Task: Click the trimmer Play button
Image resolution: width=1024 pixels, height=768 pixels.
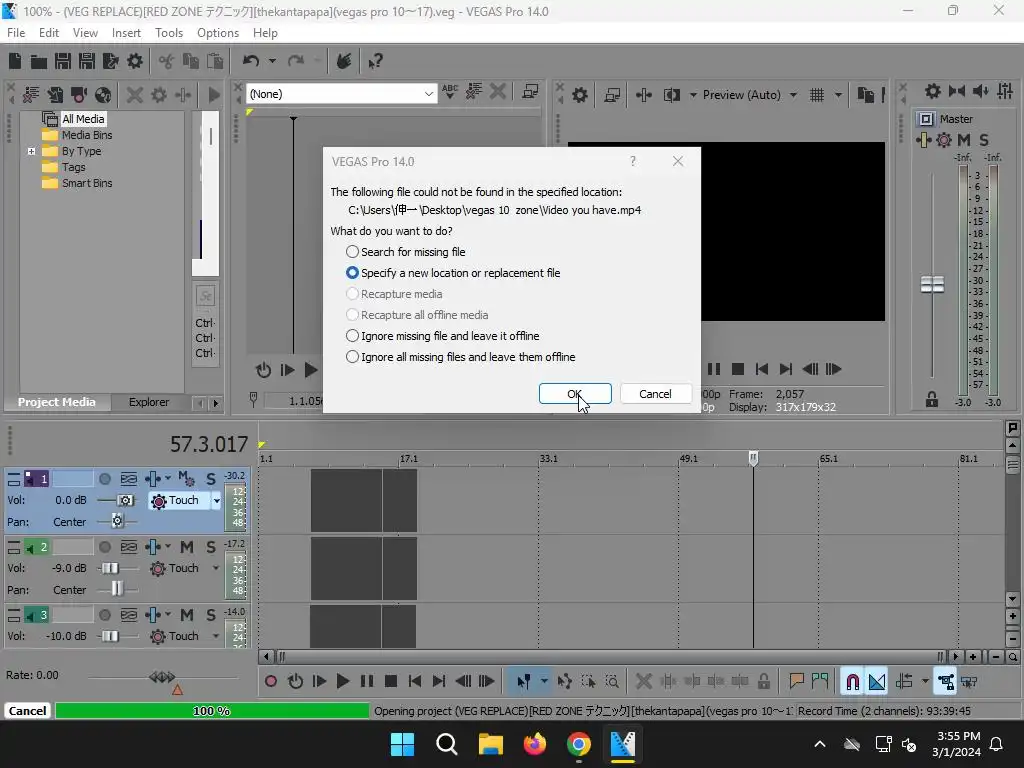Action: tap(311, 370)
